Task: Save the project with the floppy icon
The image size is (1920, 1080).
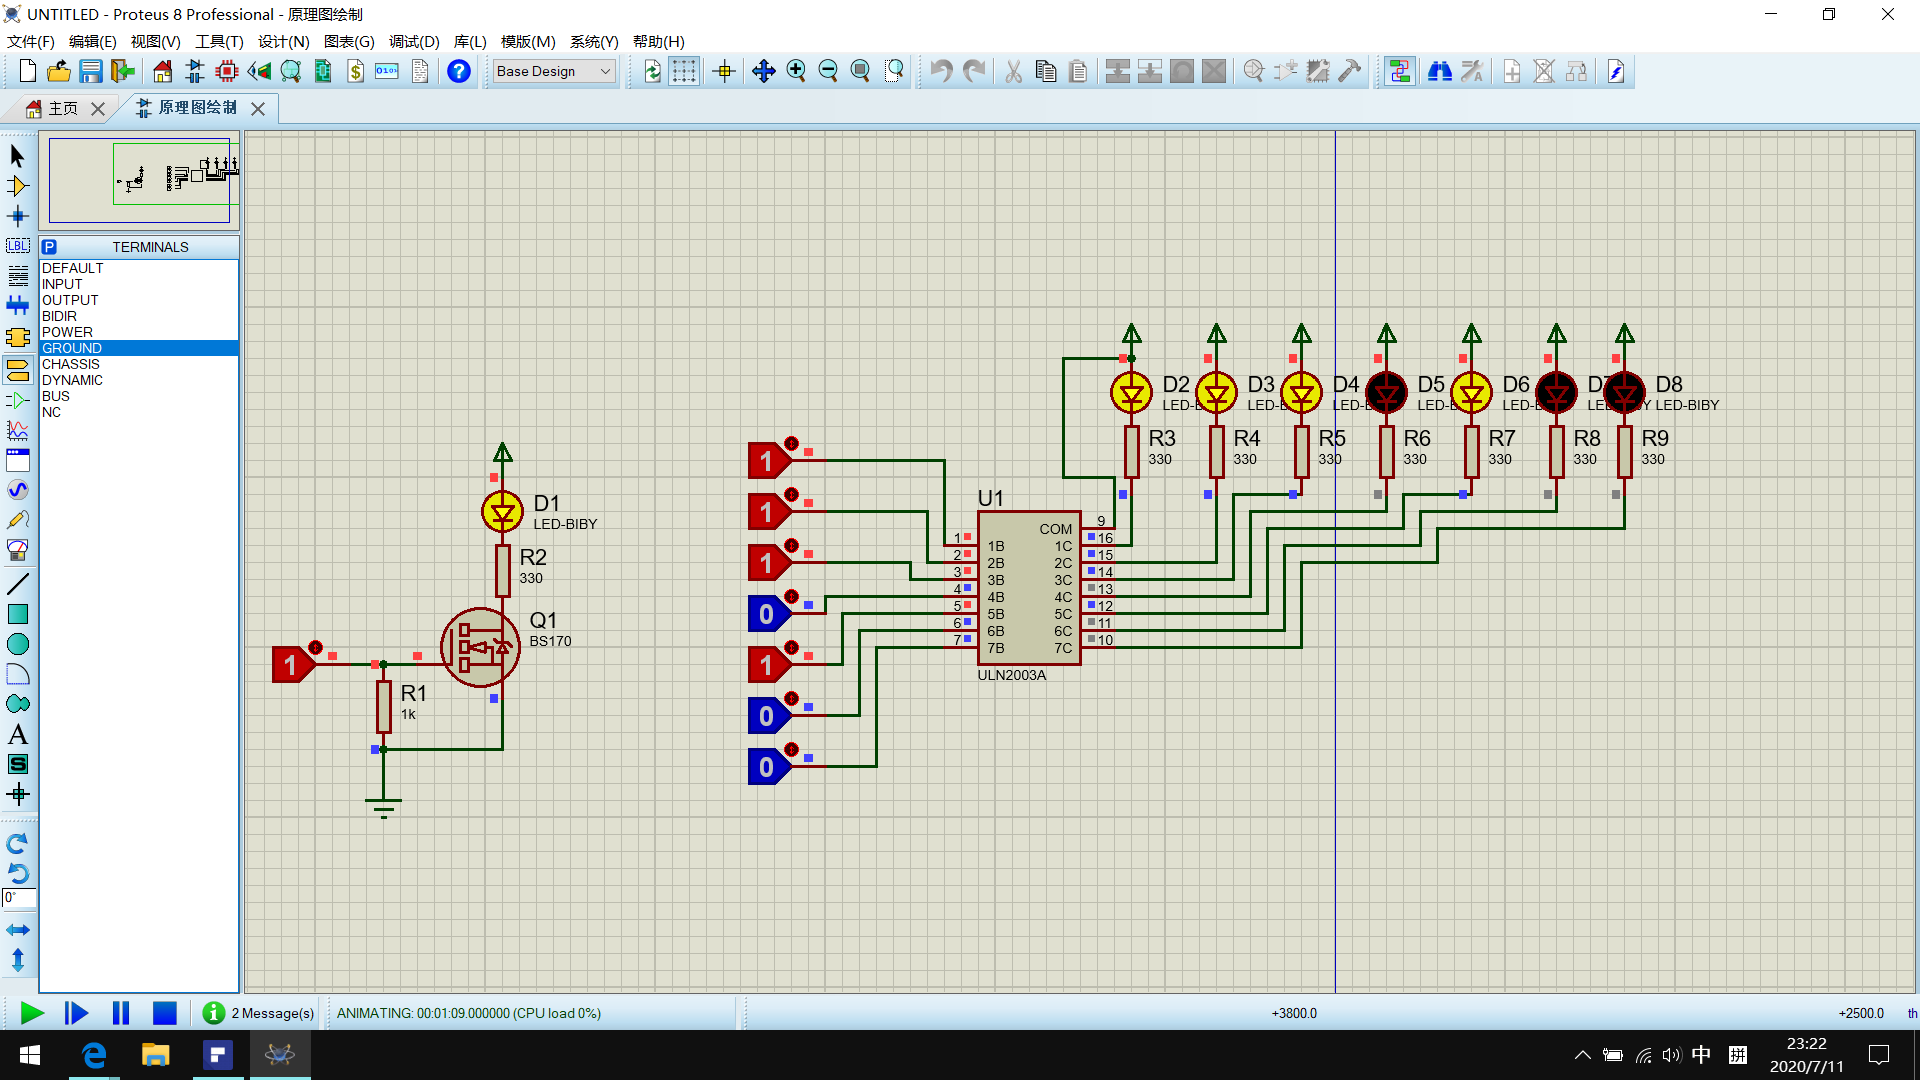Action: click(91, 71)
